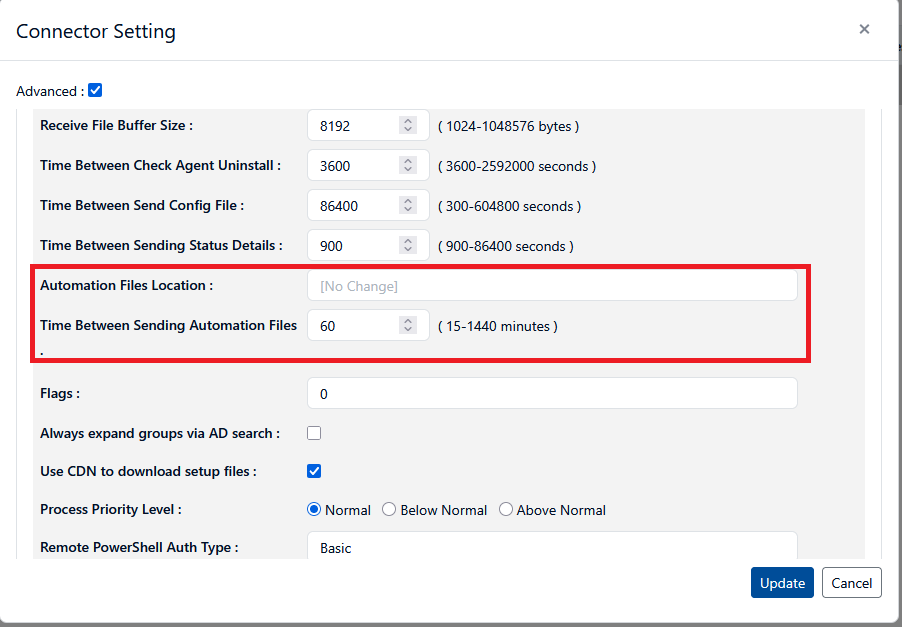902x627 pixels.
Task: Close the Connector Setting dialog
Action: tap(864, 29)
